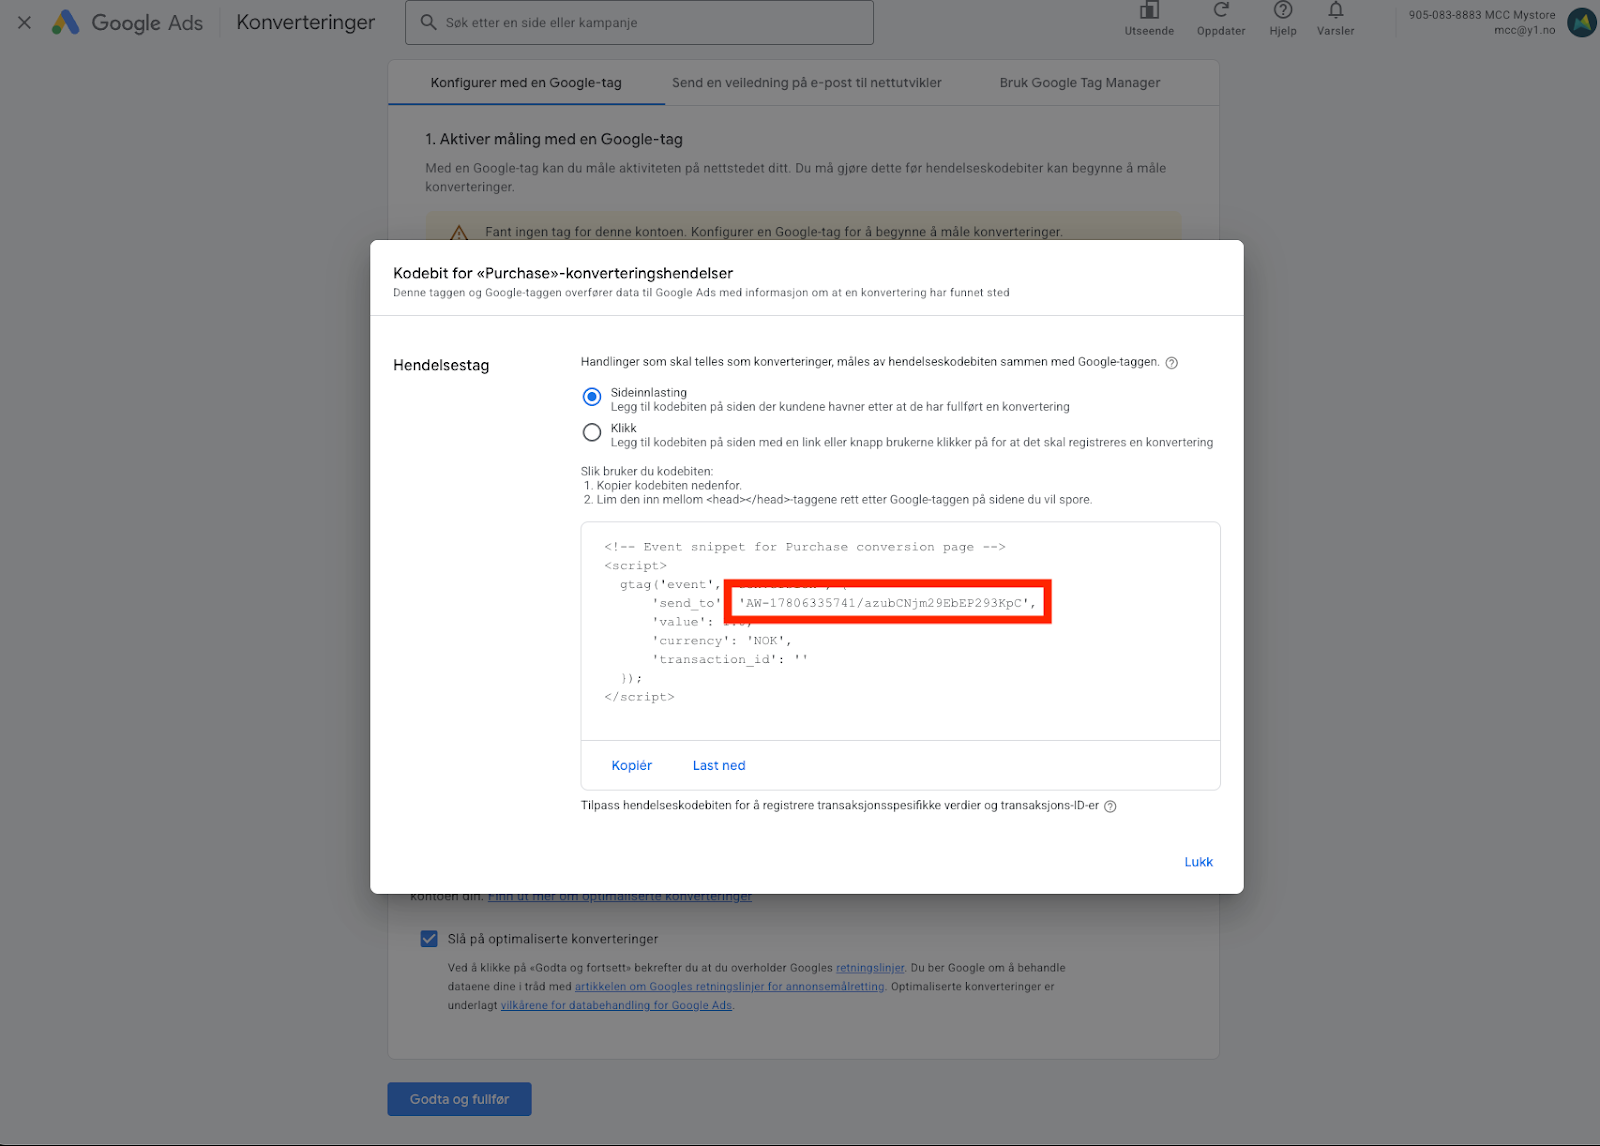Viewport: 1600px width, 1146px height.
Task: Click the Hendelsestag section label
Action: click(441, 365)
